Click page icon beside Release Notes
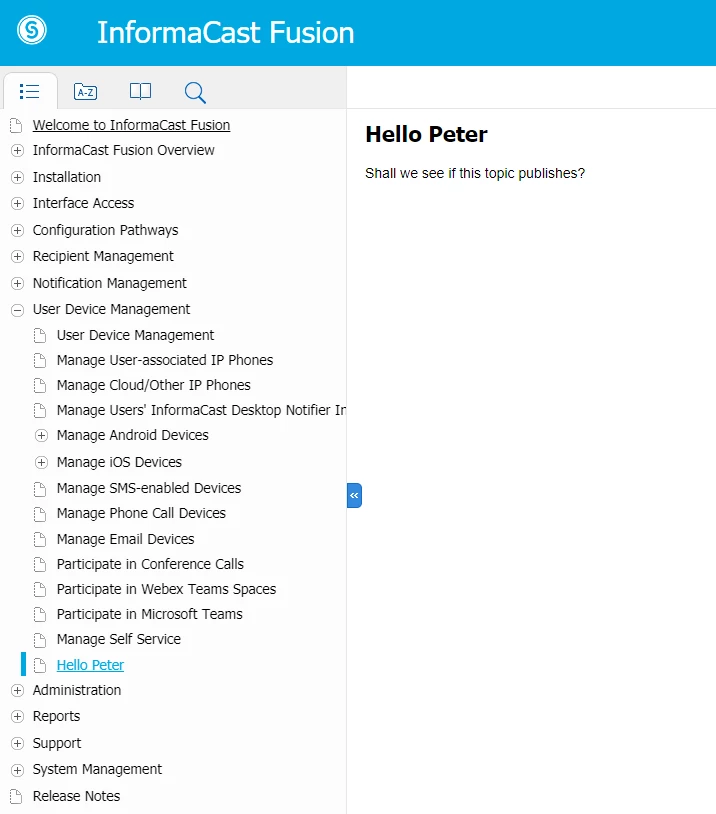The width and height of the screenshot is (716, 814). click(16, 796)
